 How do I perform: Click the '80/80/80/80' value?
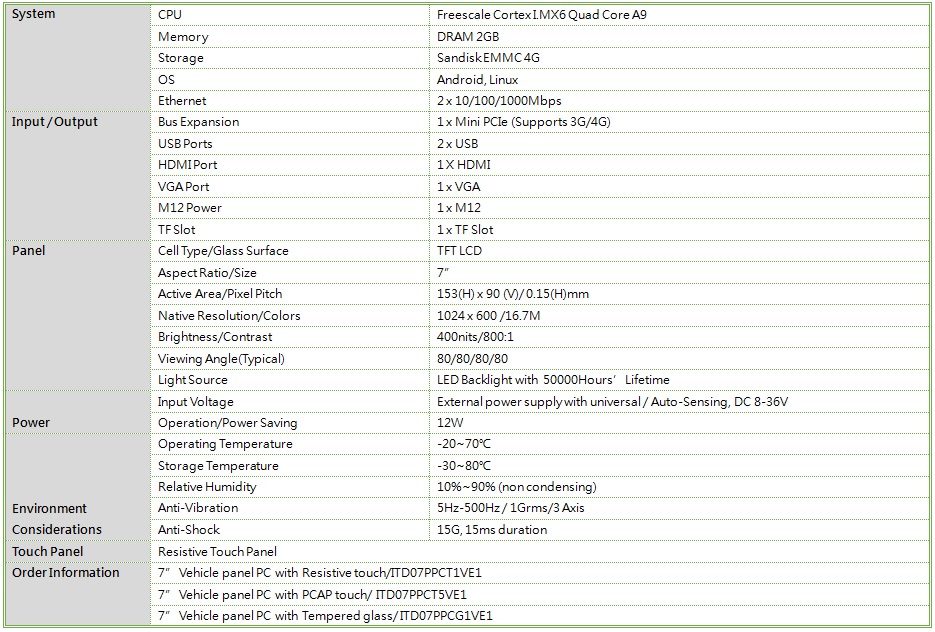click(x=472, y=358)
